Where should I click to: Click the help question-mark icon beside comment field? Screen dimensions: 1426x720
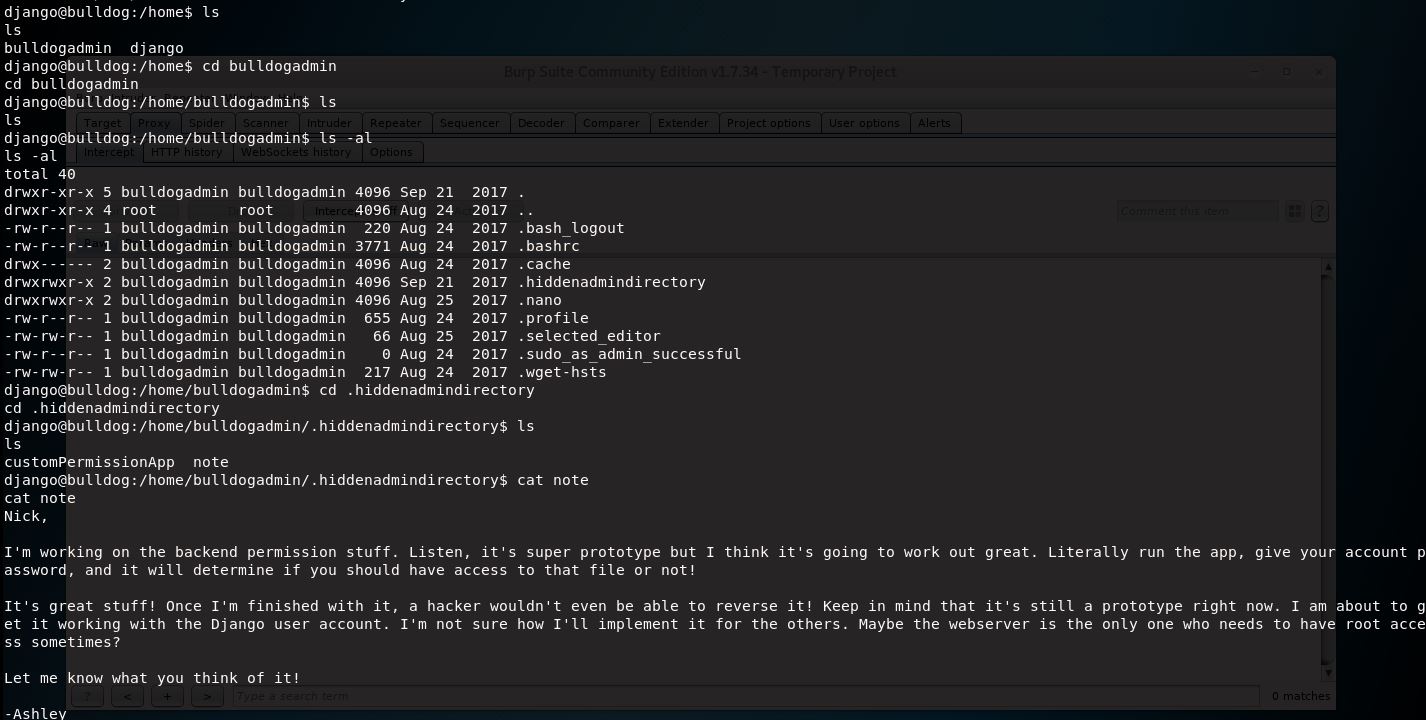(x=1319, y=211)
